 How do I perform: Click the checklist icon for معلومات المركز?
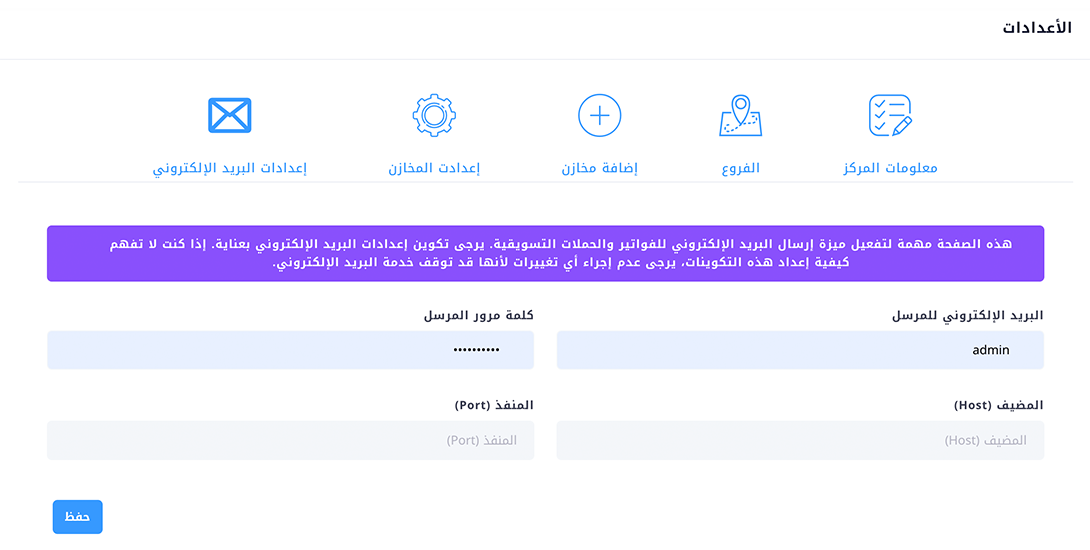tap(890, 116)
